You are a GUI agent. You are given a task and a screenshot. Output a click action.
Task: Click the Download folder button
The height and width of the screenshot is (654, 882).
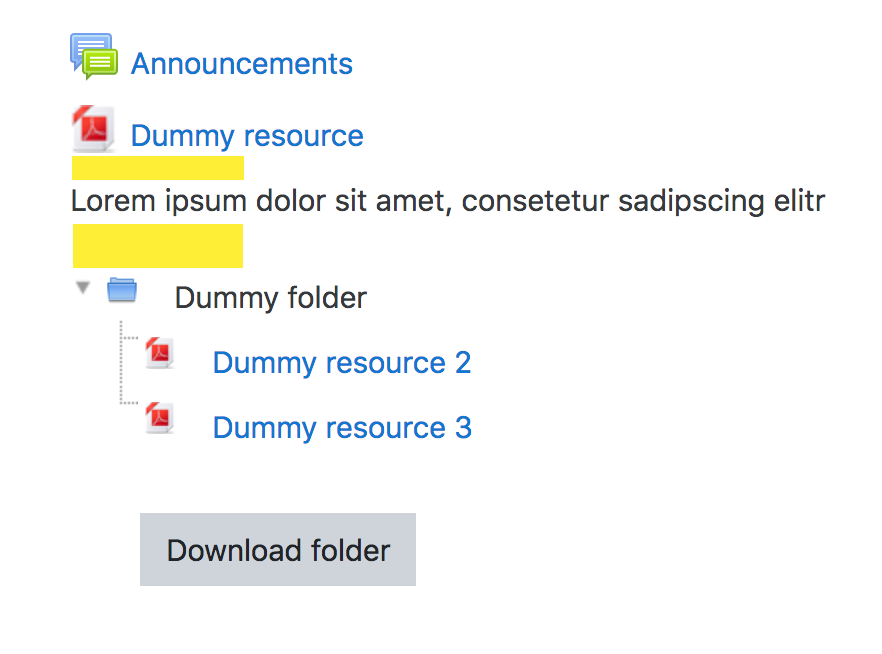[x=278, y=549]
